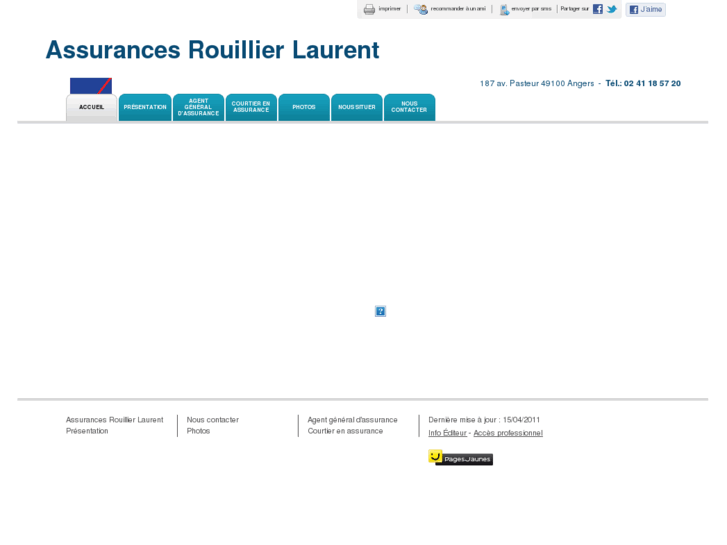
Task: Open footer Photos link
Action: tap(198, 431)
